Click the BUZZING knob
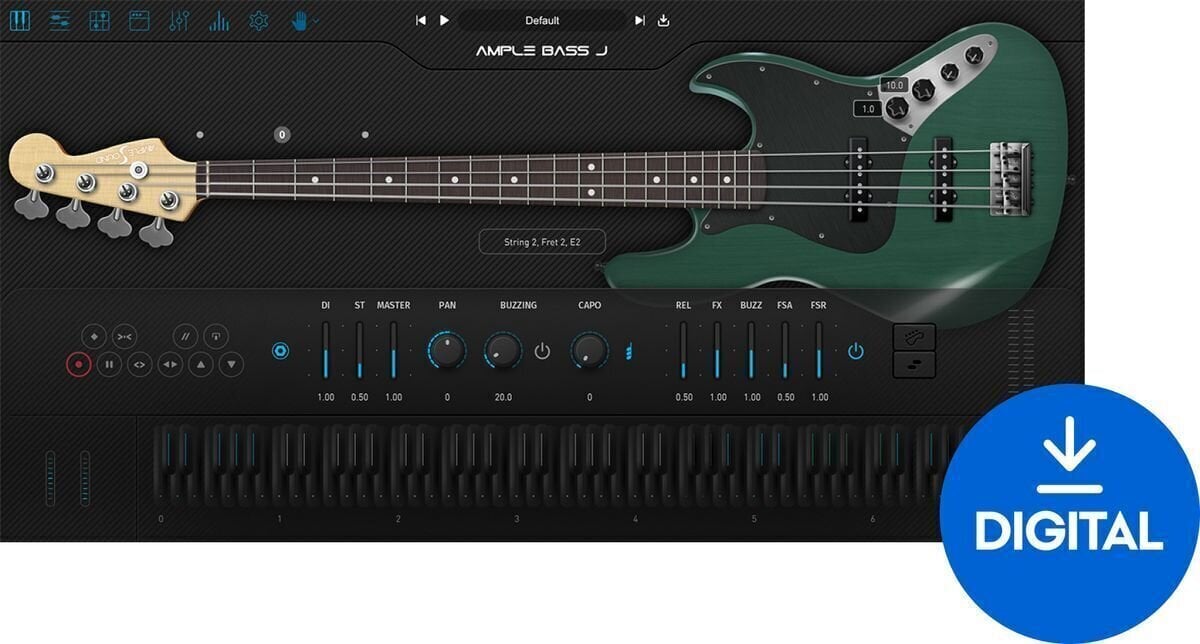 (503, 350)
